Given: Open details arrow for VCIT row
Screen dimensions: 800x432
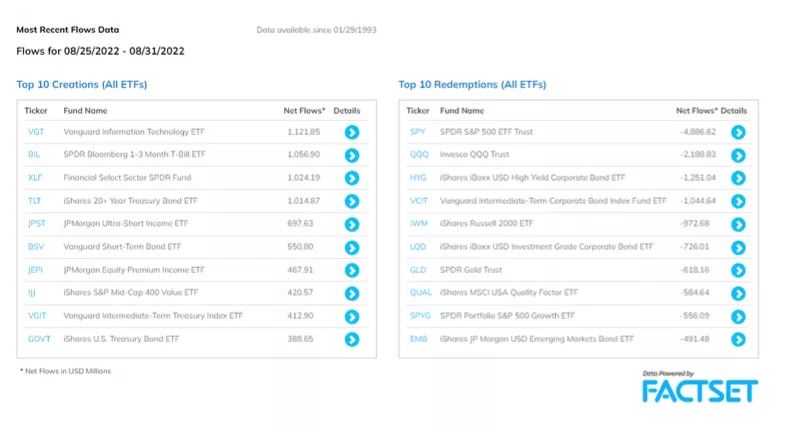Looking at the screenshot, I should point(738,201).
